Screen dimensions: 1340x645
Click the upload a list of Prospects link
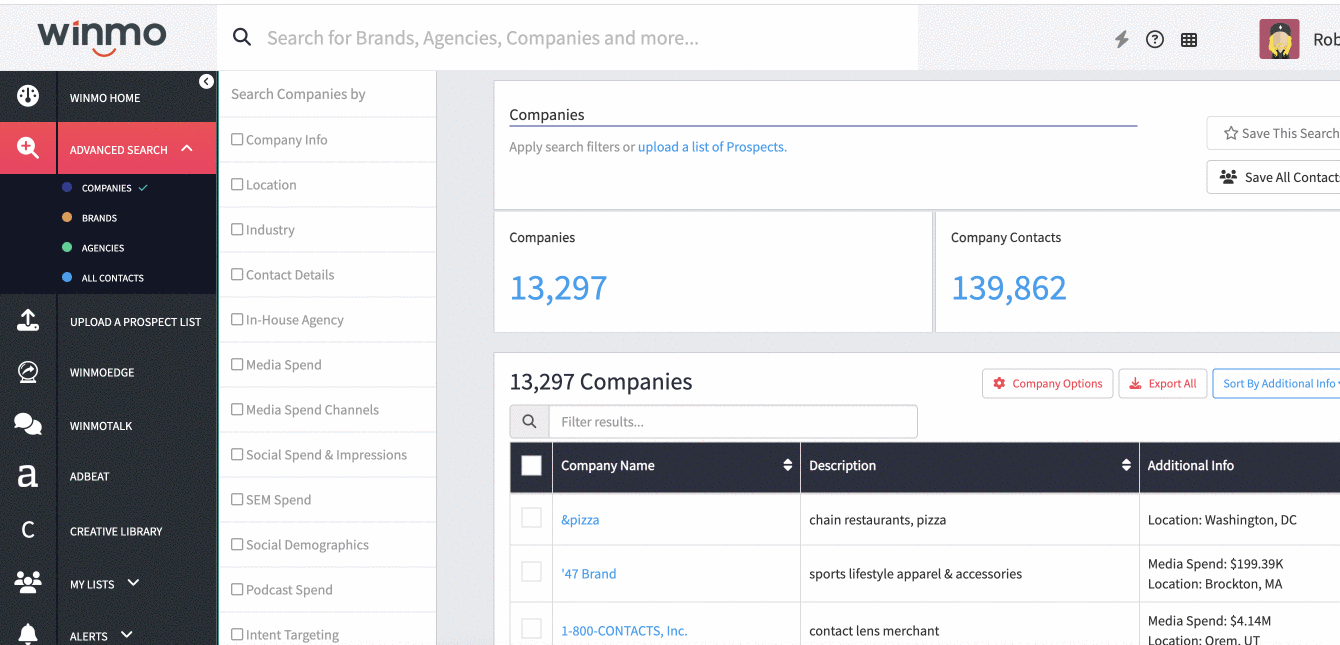pyautogui.click(x=712, y=147)
